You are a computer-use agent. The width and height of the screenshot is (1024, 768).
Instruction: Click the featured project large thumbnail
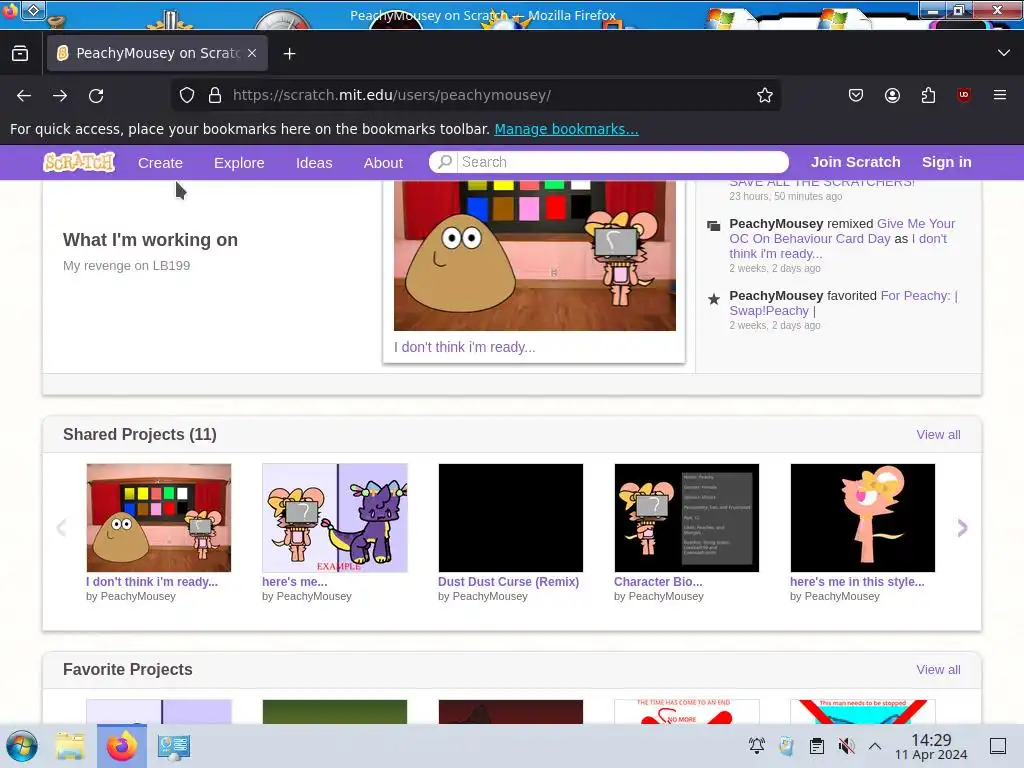(x=535, y=255)
